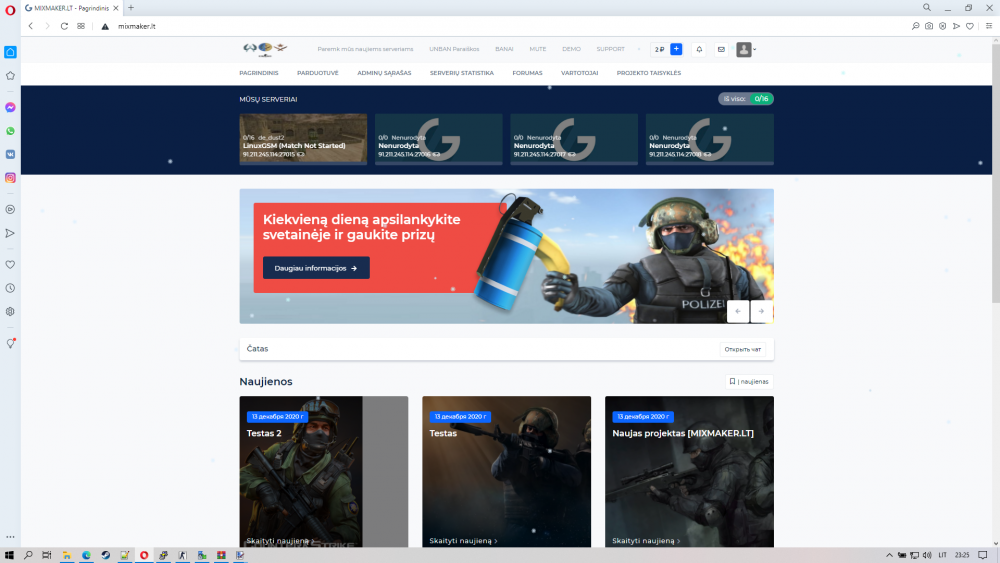Image resolution: width=1000 pixels, height=563 pixels.
Task: Click the naujienas bookmark button
Action: point(749,381)
